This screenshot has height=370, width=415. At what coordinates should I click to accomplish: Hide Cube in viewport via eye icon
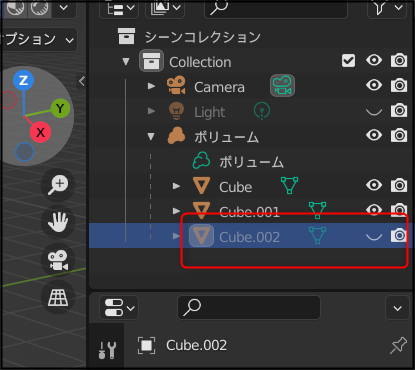click(374, 185)
